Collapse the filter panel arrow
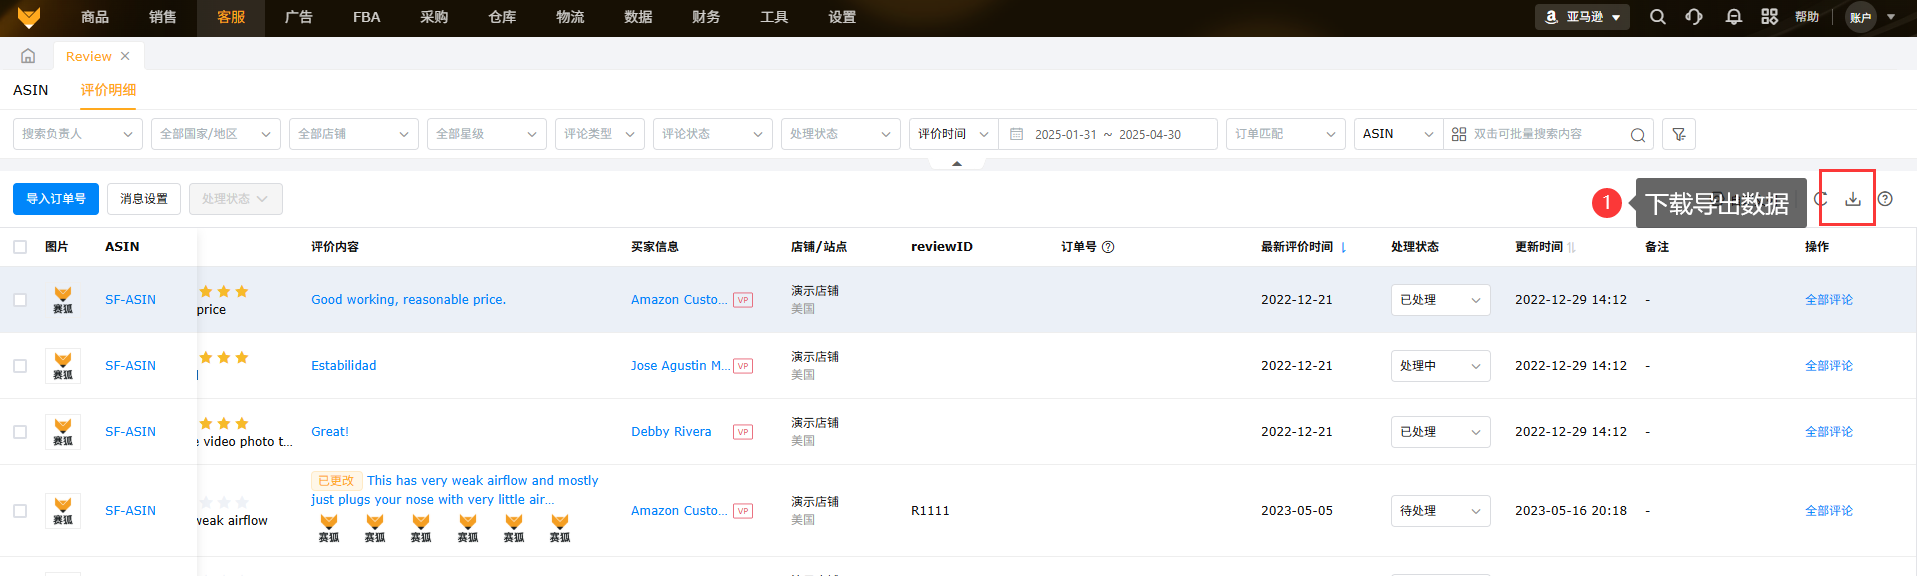This screenshot has height=576, width=1917. click(x=957, y=163)
